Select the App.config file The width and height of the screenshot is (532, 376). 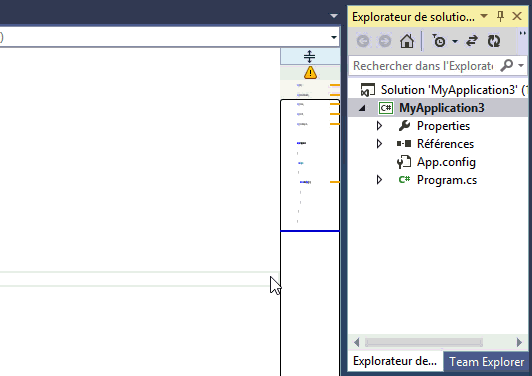(x=446, y=162)
